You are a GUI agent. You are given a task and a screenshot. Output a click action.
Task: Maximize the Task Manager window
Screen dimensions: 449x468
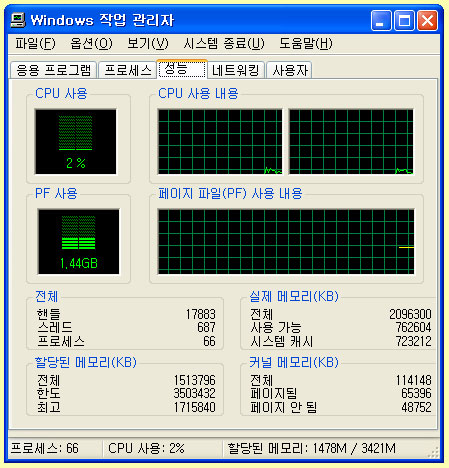pos(404,21)
